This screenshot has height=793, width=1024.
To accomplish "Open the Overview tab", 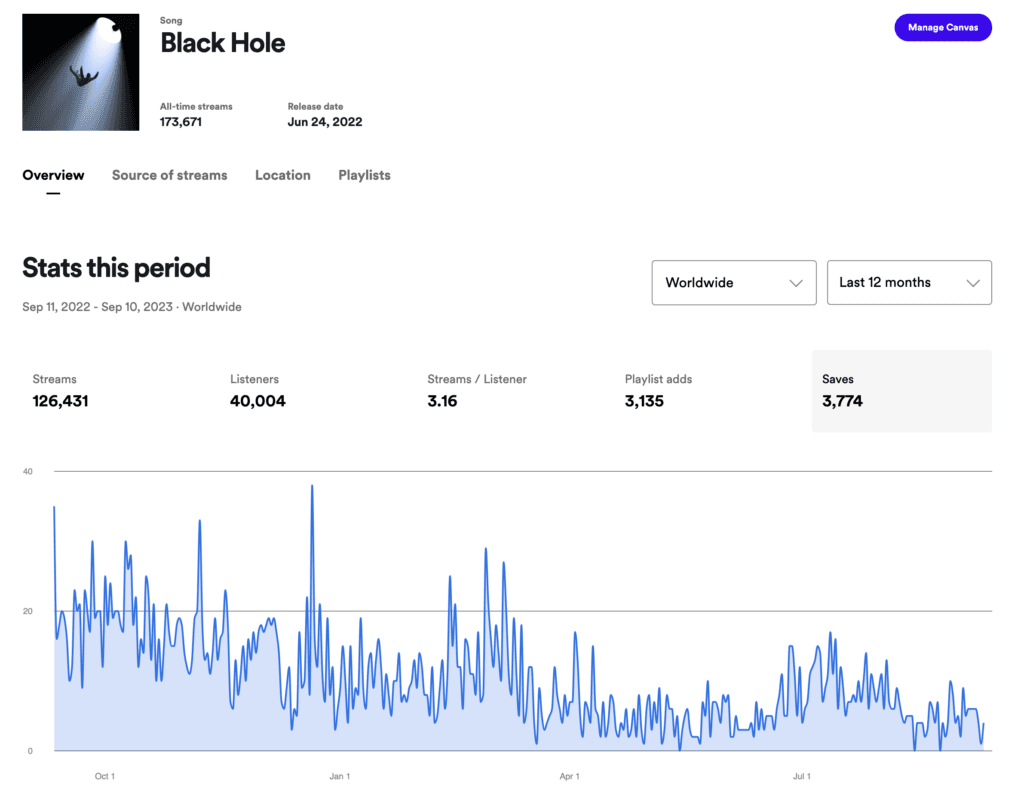I will pos(54,175).
